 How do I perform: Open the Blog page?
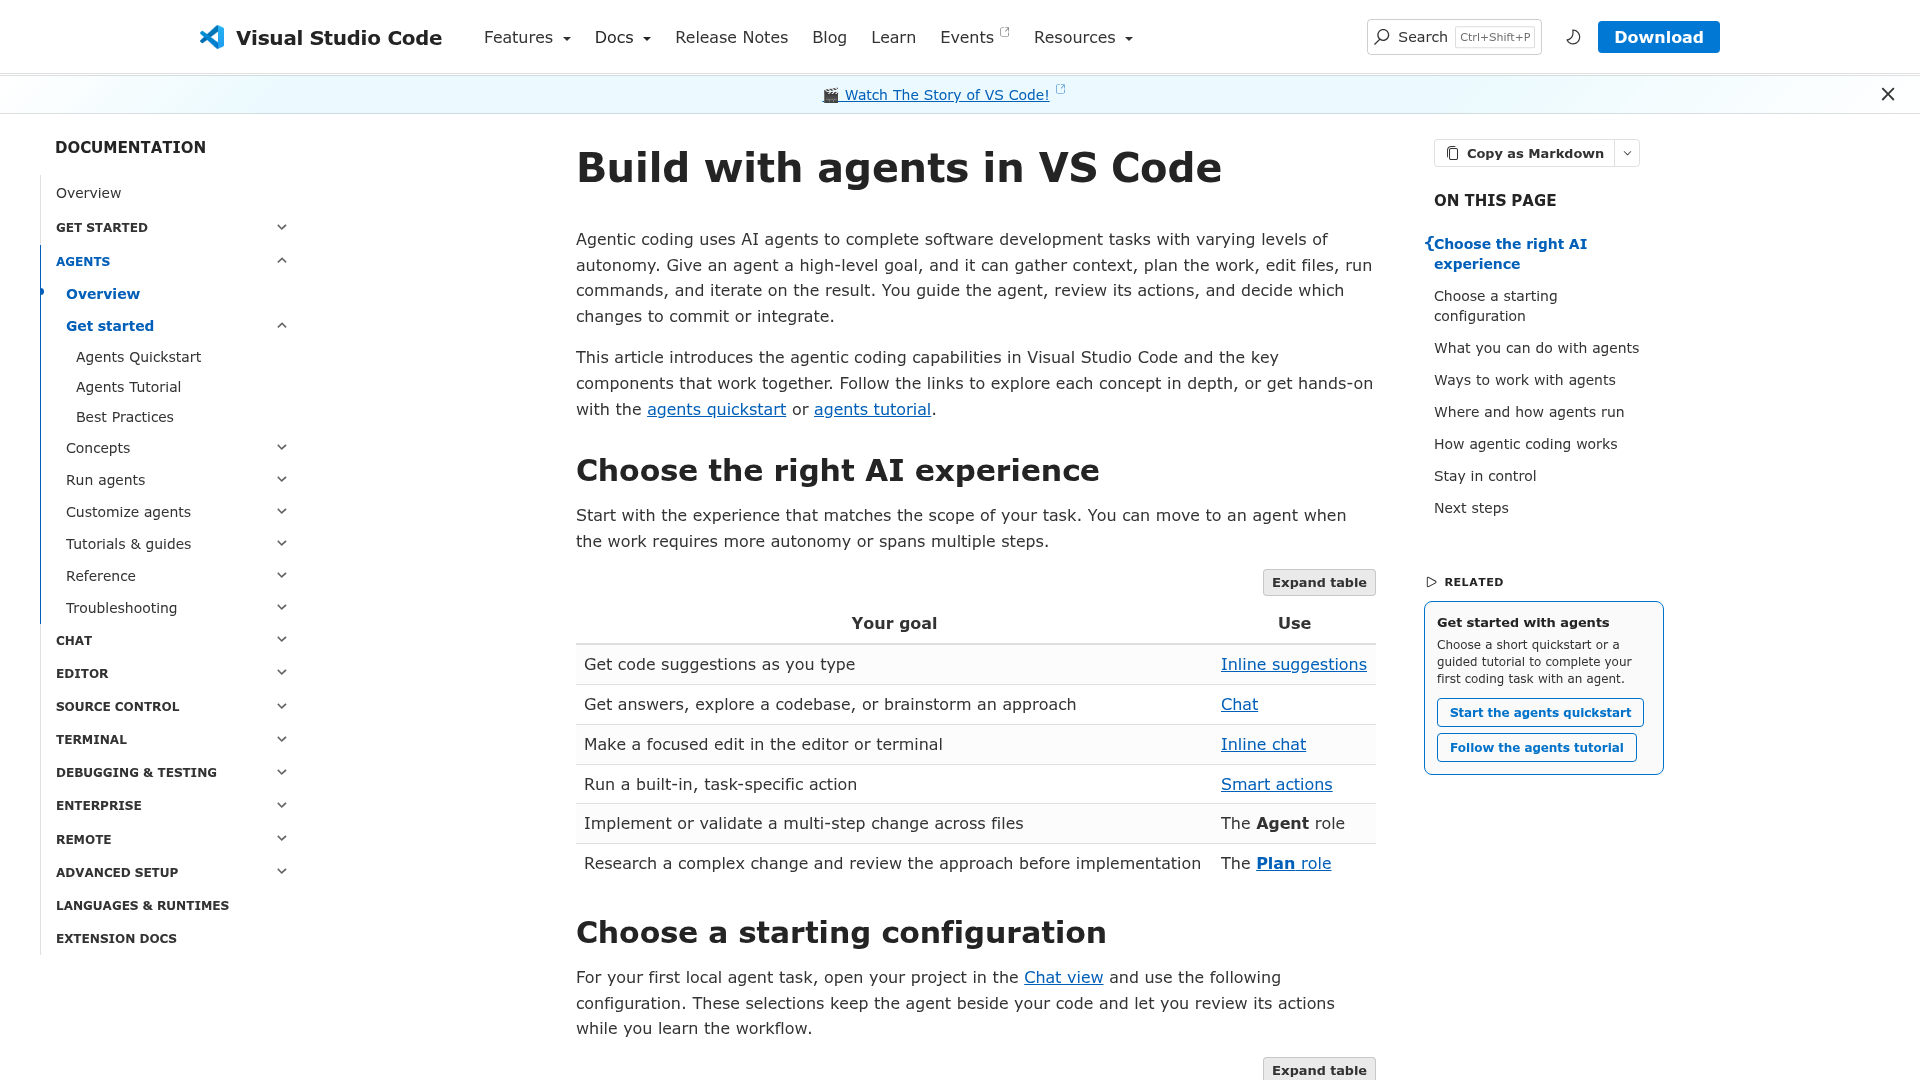click(x=829, y=37)
